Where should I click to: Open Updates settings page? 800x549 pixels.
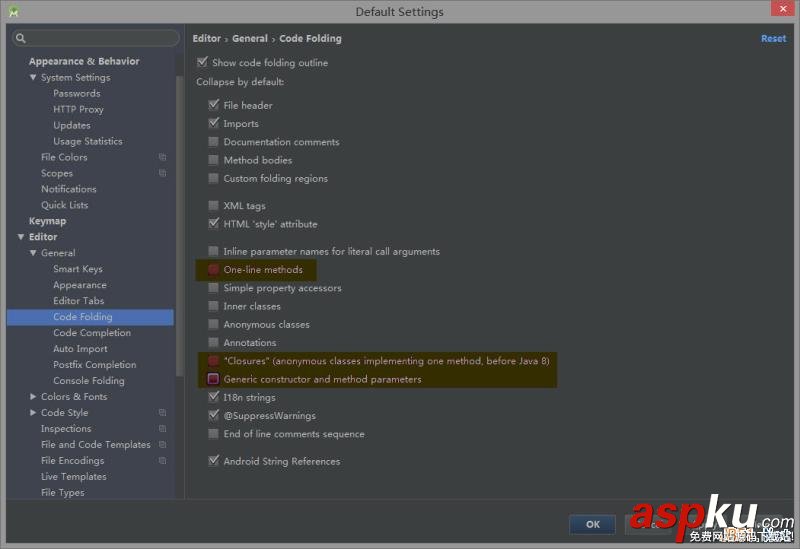pyautogui.click(x=72, y=126)
